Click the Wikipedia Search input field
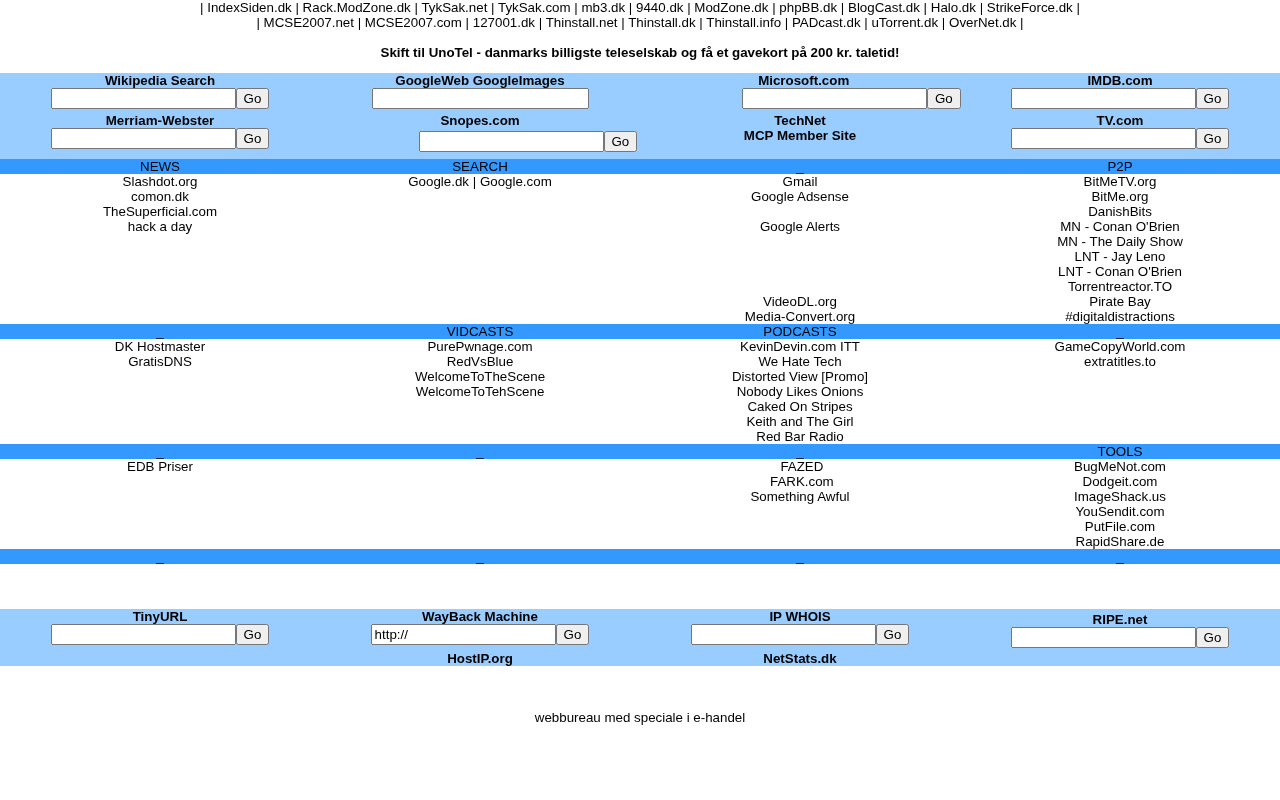 (x=143, y=99)
